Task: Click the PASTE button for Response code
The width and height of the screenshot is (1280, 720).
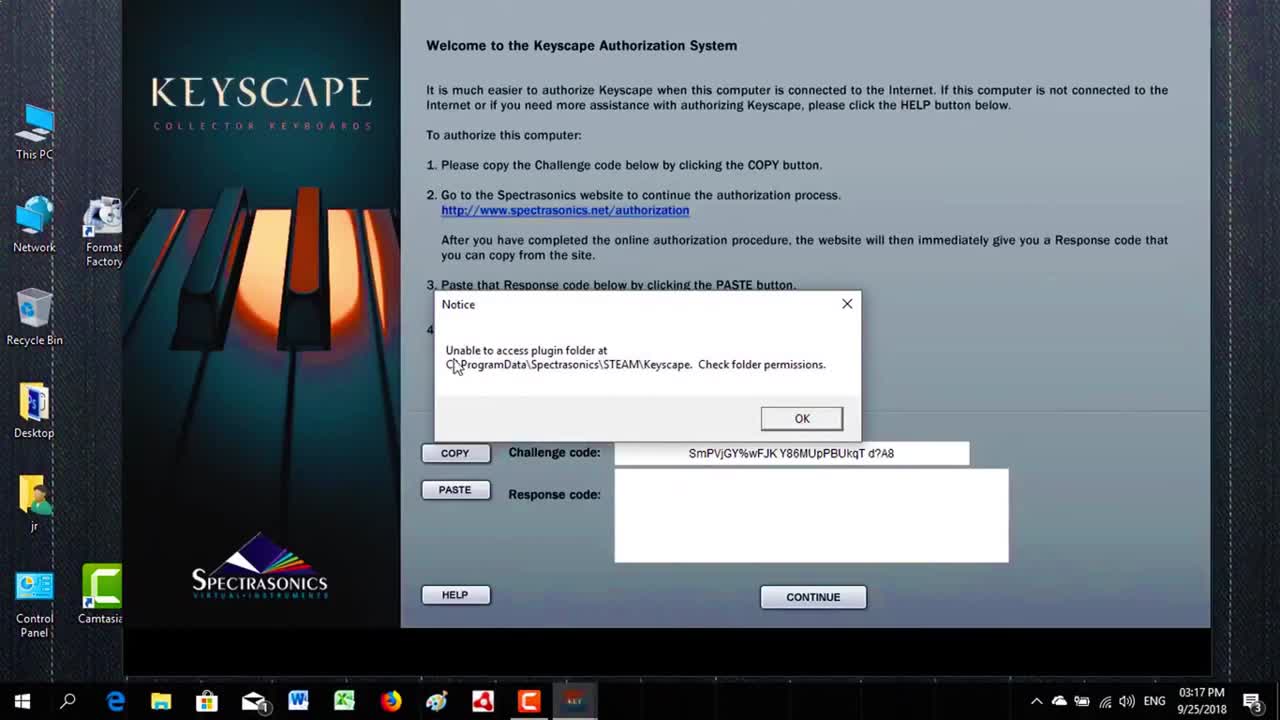Action: [455, 490]
